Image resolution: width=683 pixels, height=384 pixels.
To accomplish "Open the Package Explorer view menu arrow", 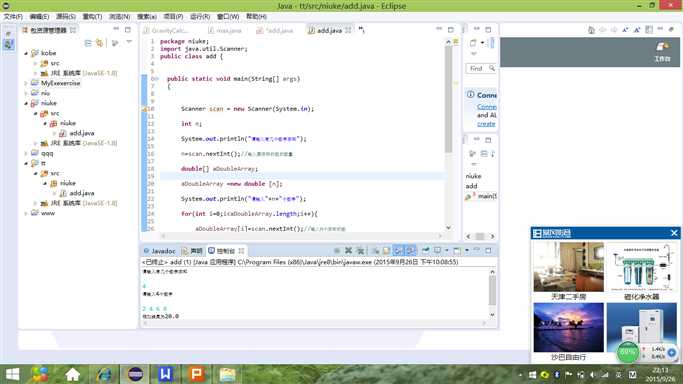I will coord(129,42).
